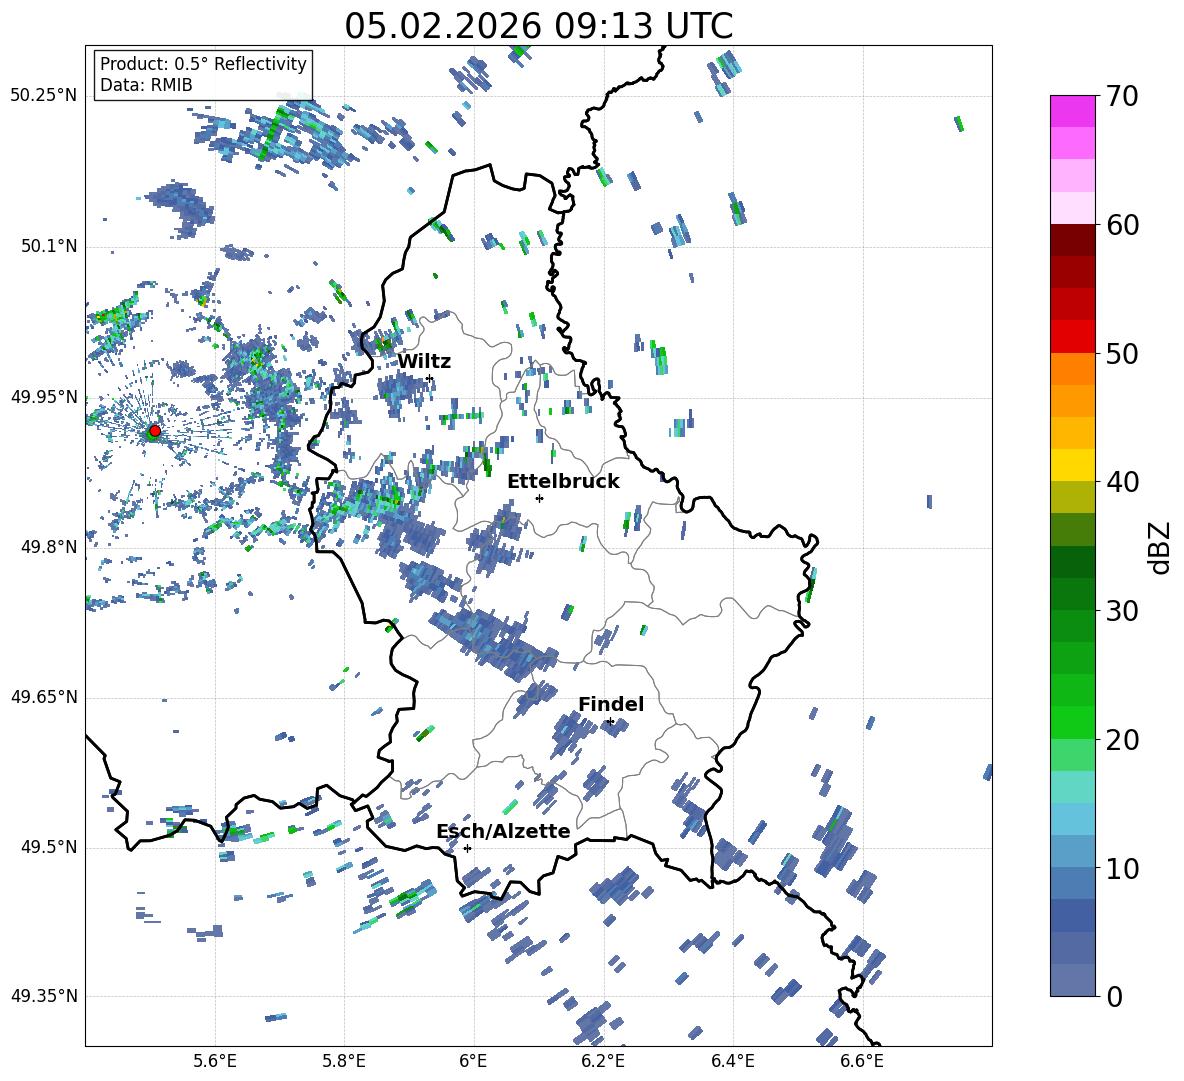Click the Esch/Alzette station cross marker
Screen dimensions: 1184x1081
[467, 848]
